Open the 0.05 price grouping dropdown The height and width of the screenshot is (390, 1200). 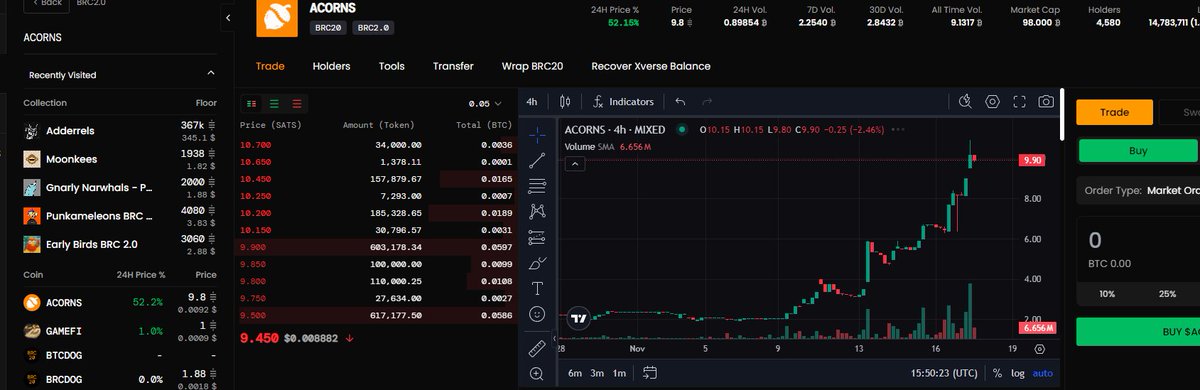[485, 103]
